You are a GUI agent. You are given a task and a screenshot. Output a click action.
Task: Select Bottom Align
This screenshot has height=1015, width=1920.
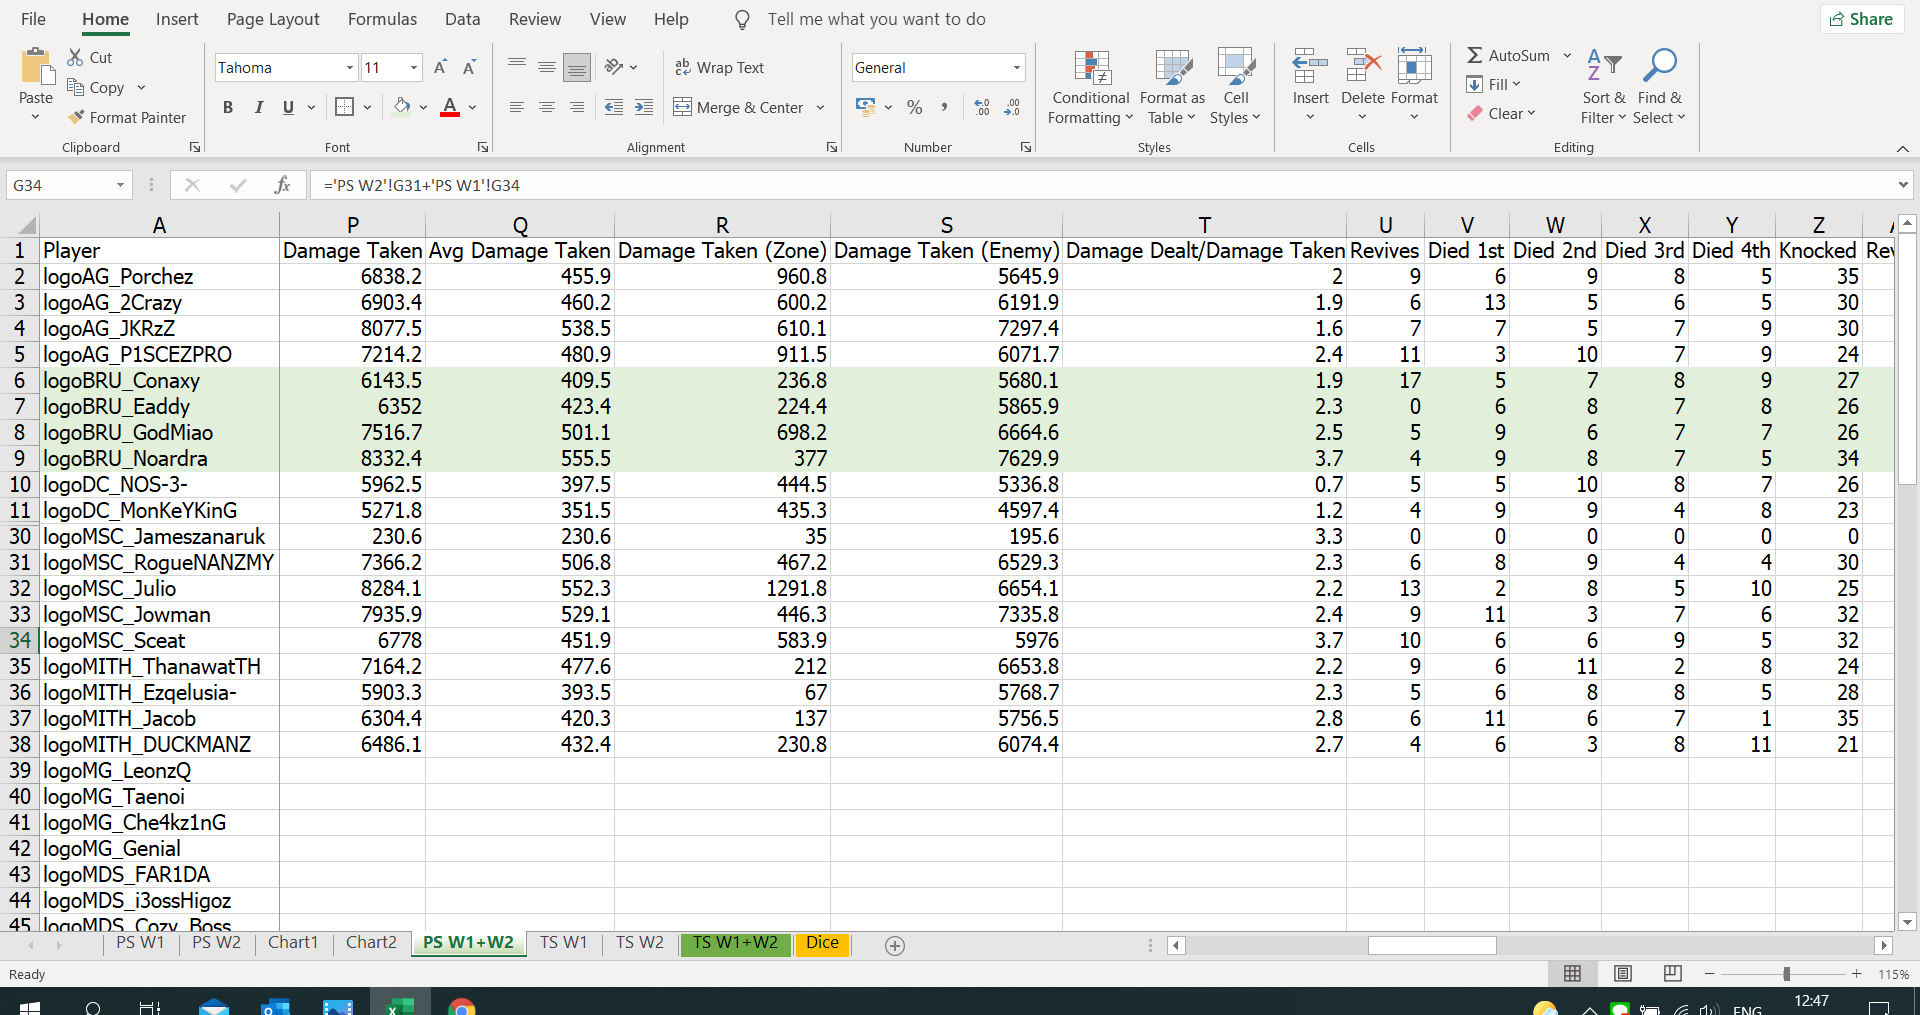(576, 67)
